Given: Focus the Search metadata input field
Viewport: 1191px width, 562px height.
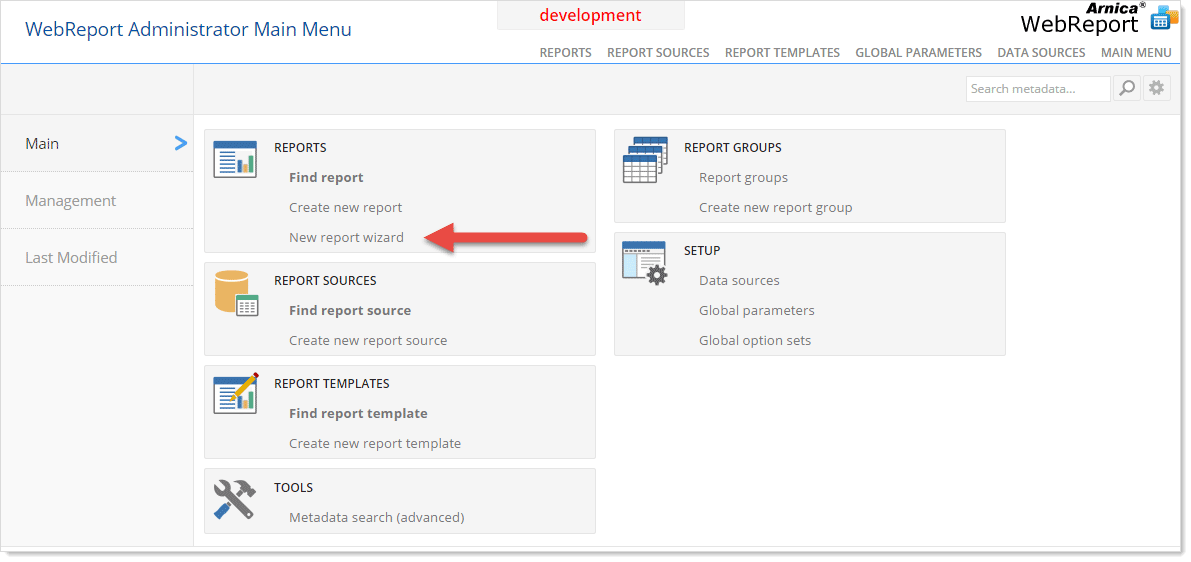Looking at the screenshot, I should point(1037,89).
